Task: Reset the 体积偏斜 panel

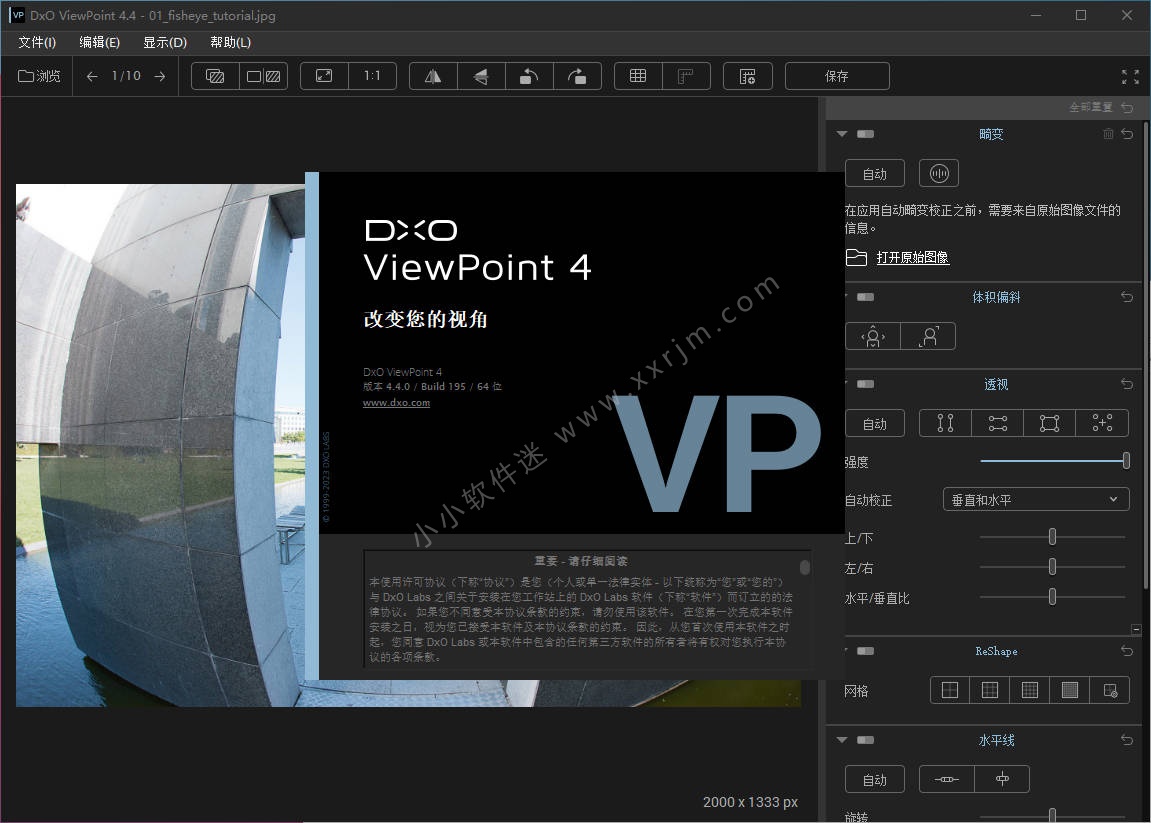Action: point(1127,297)
